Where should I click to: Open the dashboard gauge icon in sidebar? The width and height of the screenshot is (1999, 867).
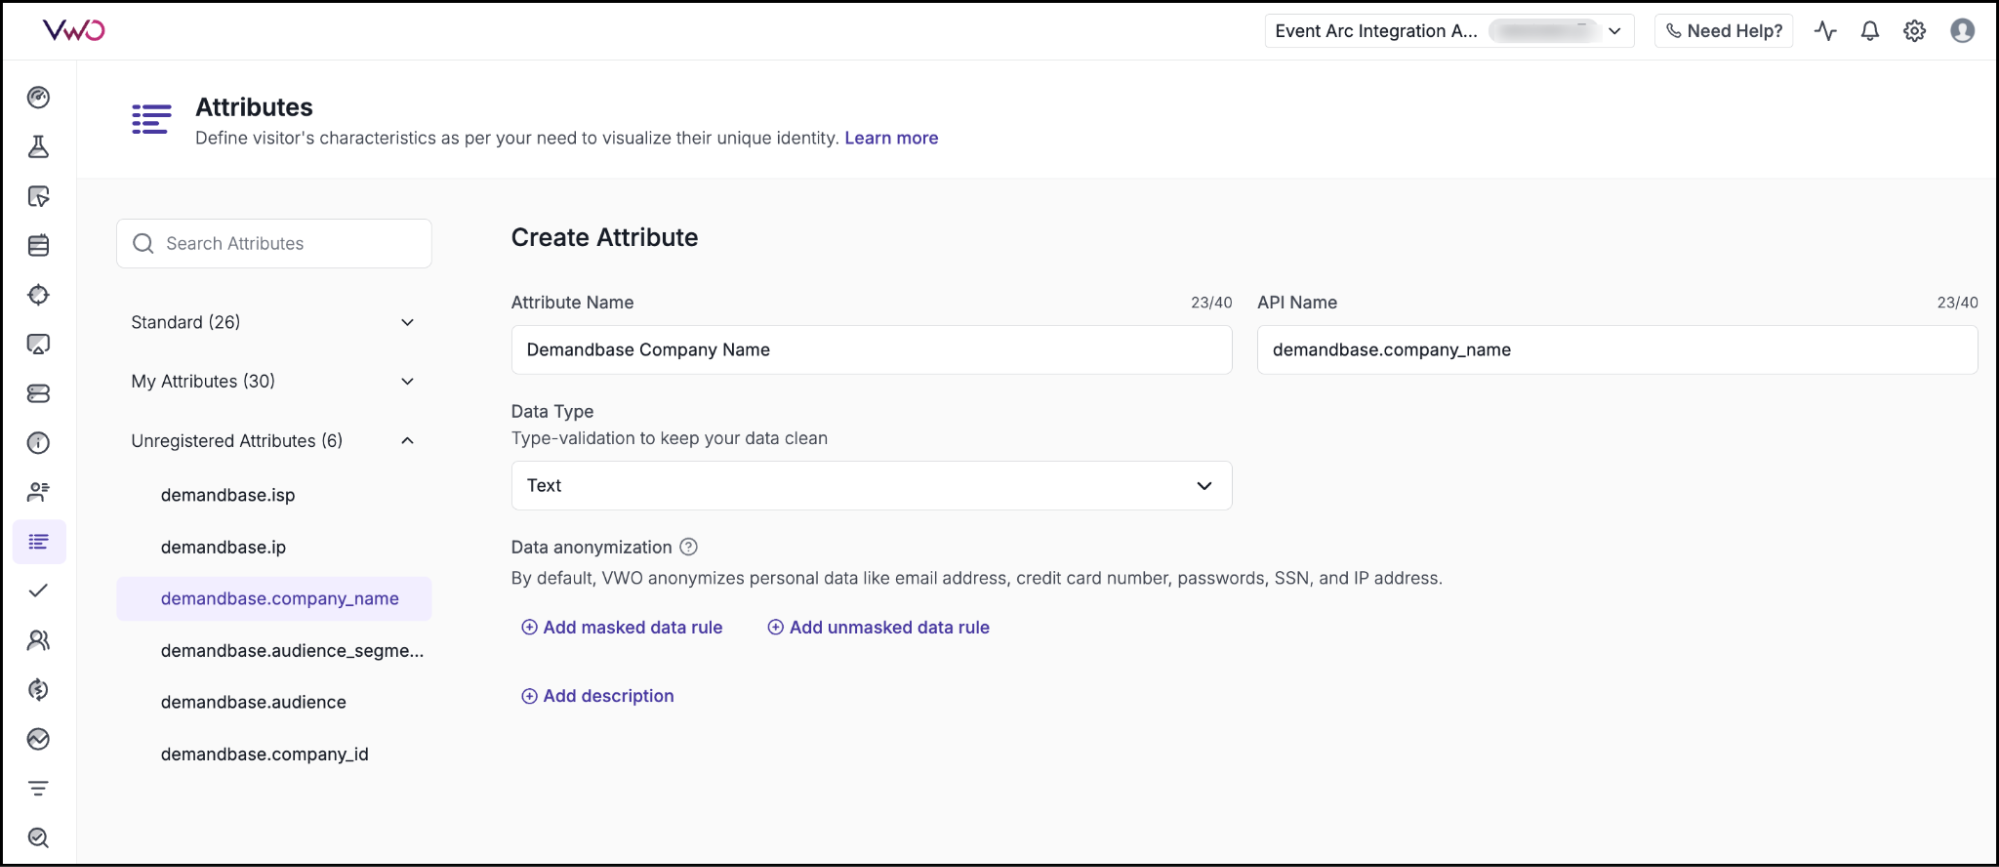(x=38, y=97)
